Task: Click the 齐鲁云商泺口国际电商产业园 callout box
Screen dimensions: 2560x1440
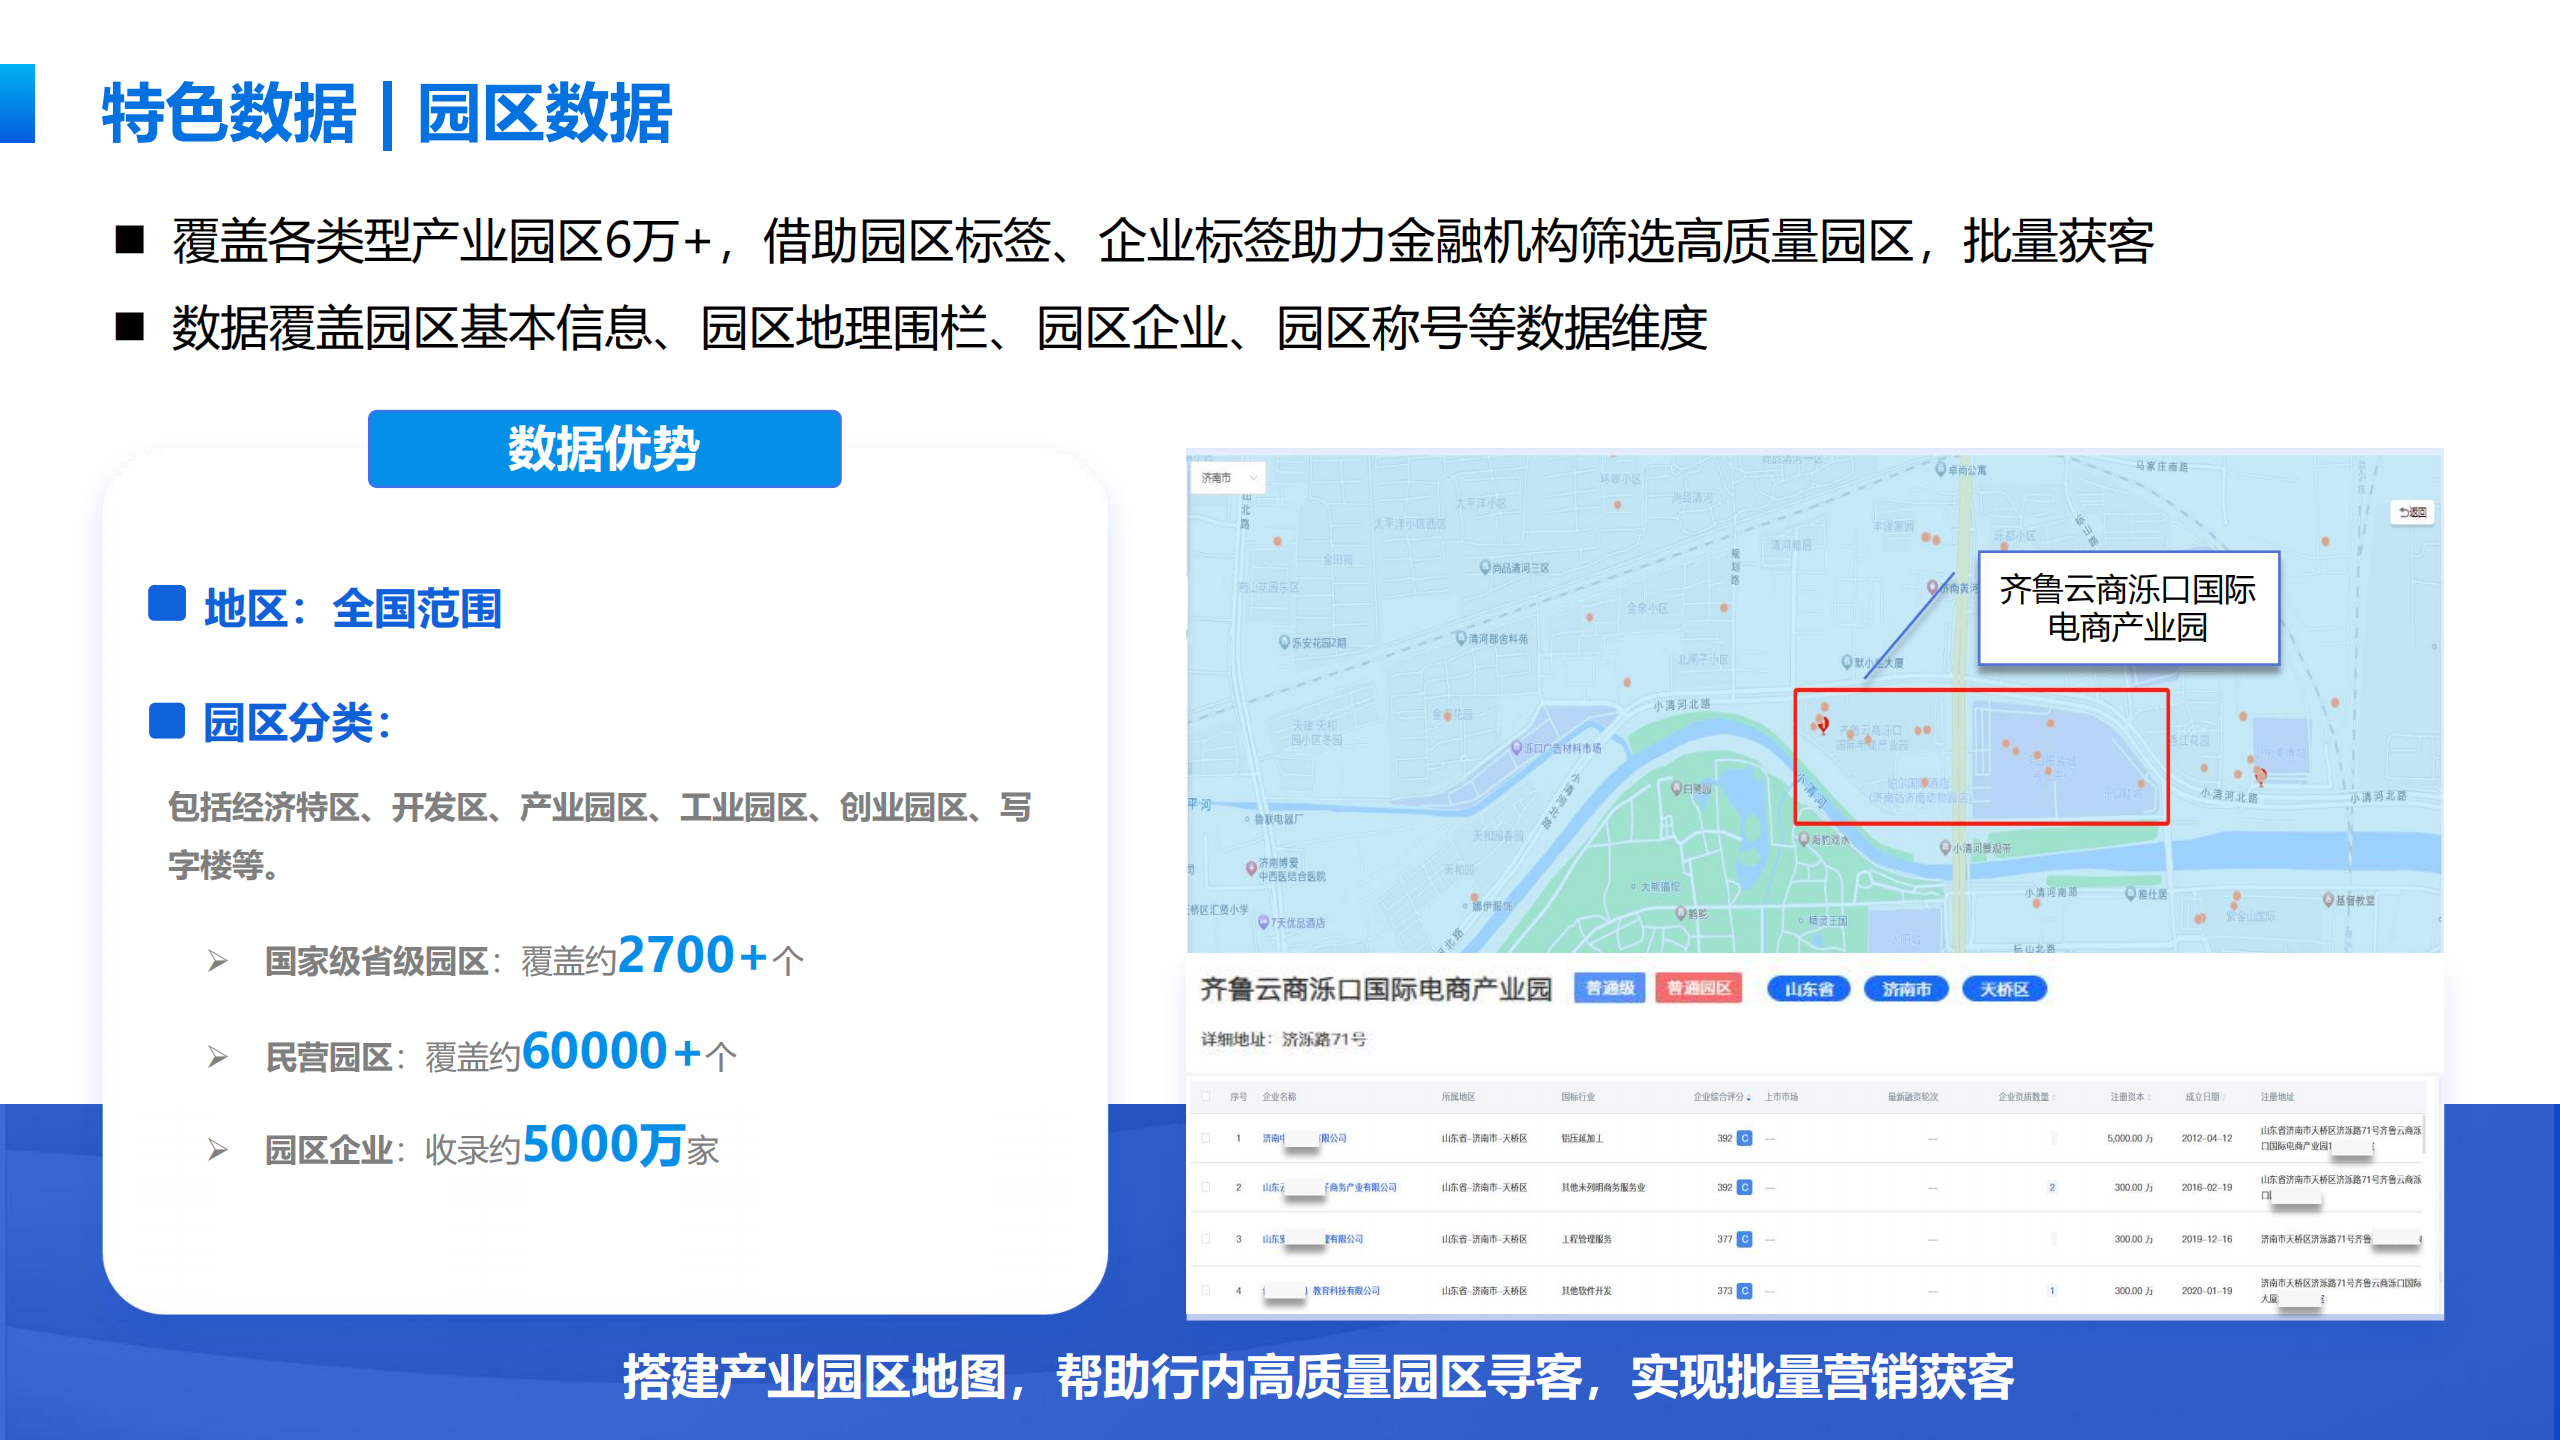Action: coord(2128,608)
